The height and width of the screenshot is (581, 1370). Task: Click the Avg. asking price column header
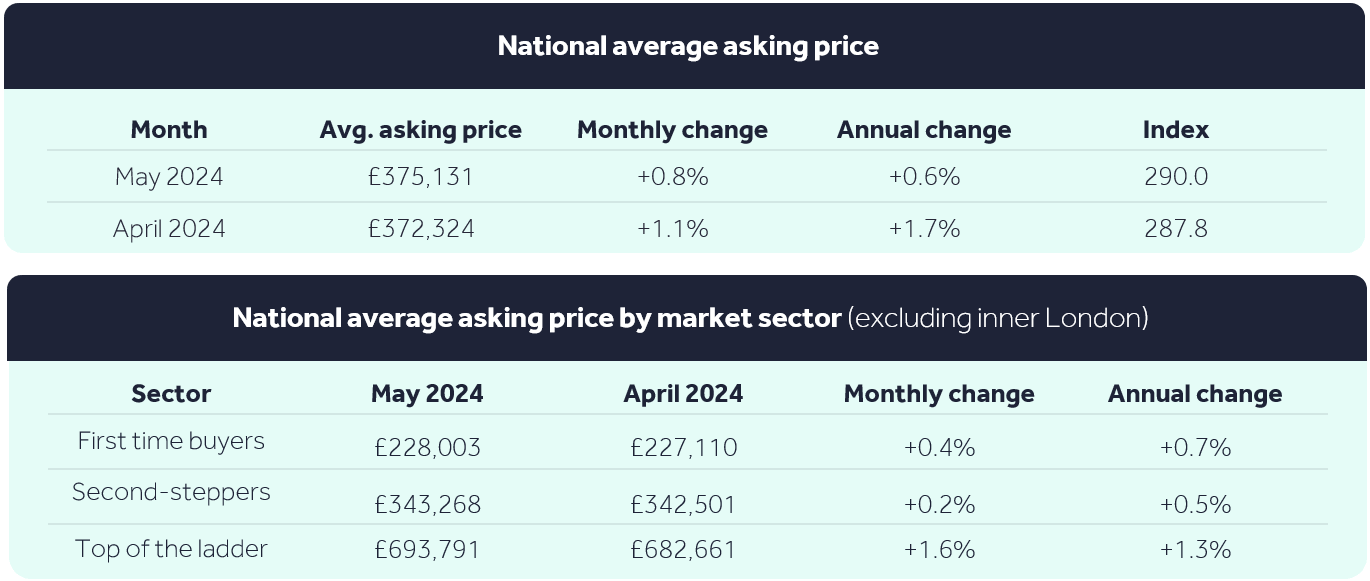pyautogui.click(x=421, y=130)
